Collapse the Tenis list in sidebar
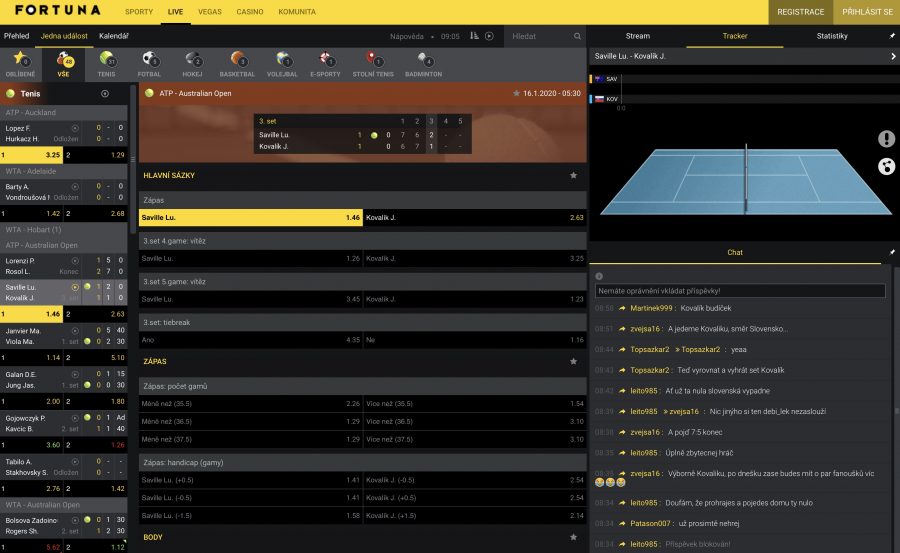 coord(105,93)
